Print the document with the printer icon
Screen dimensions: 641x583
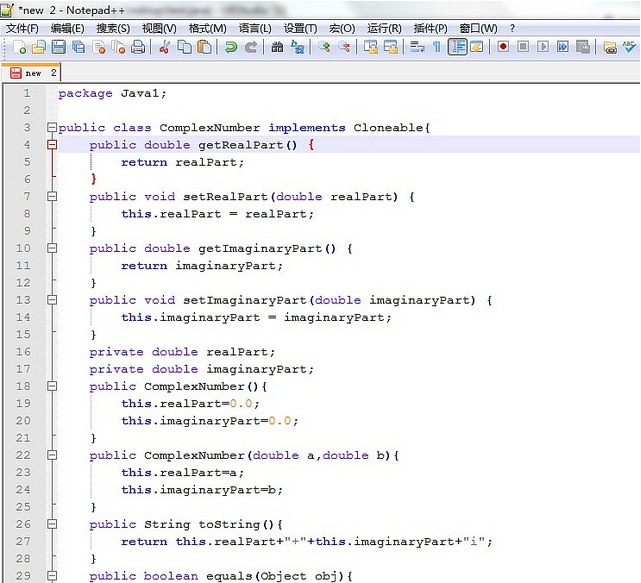click(x=138, y=47)
